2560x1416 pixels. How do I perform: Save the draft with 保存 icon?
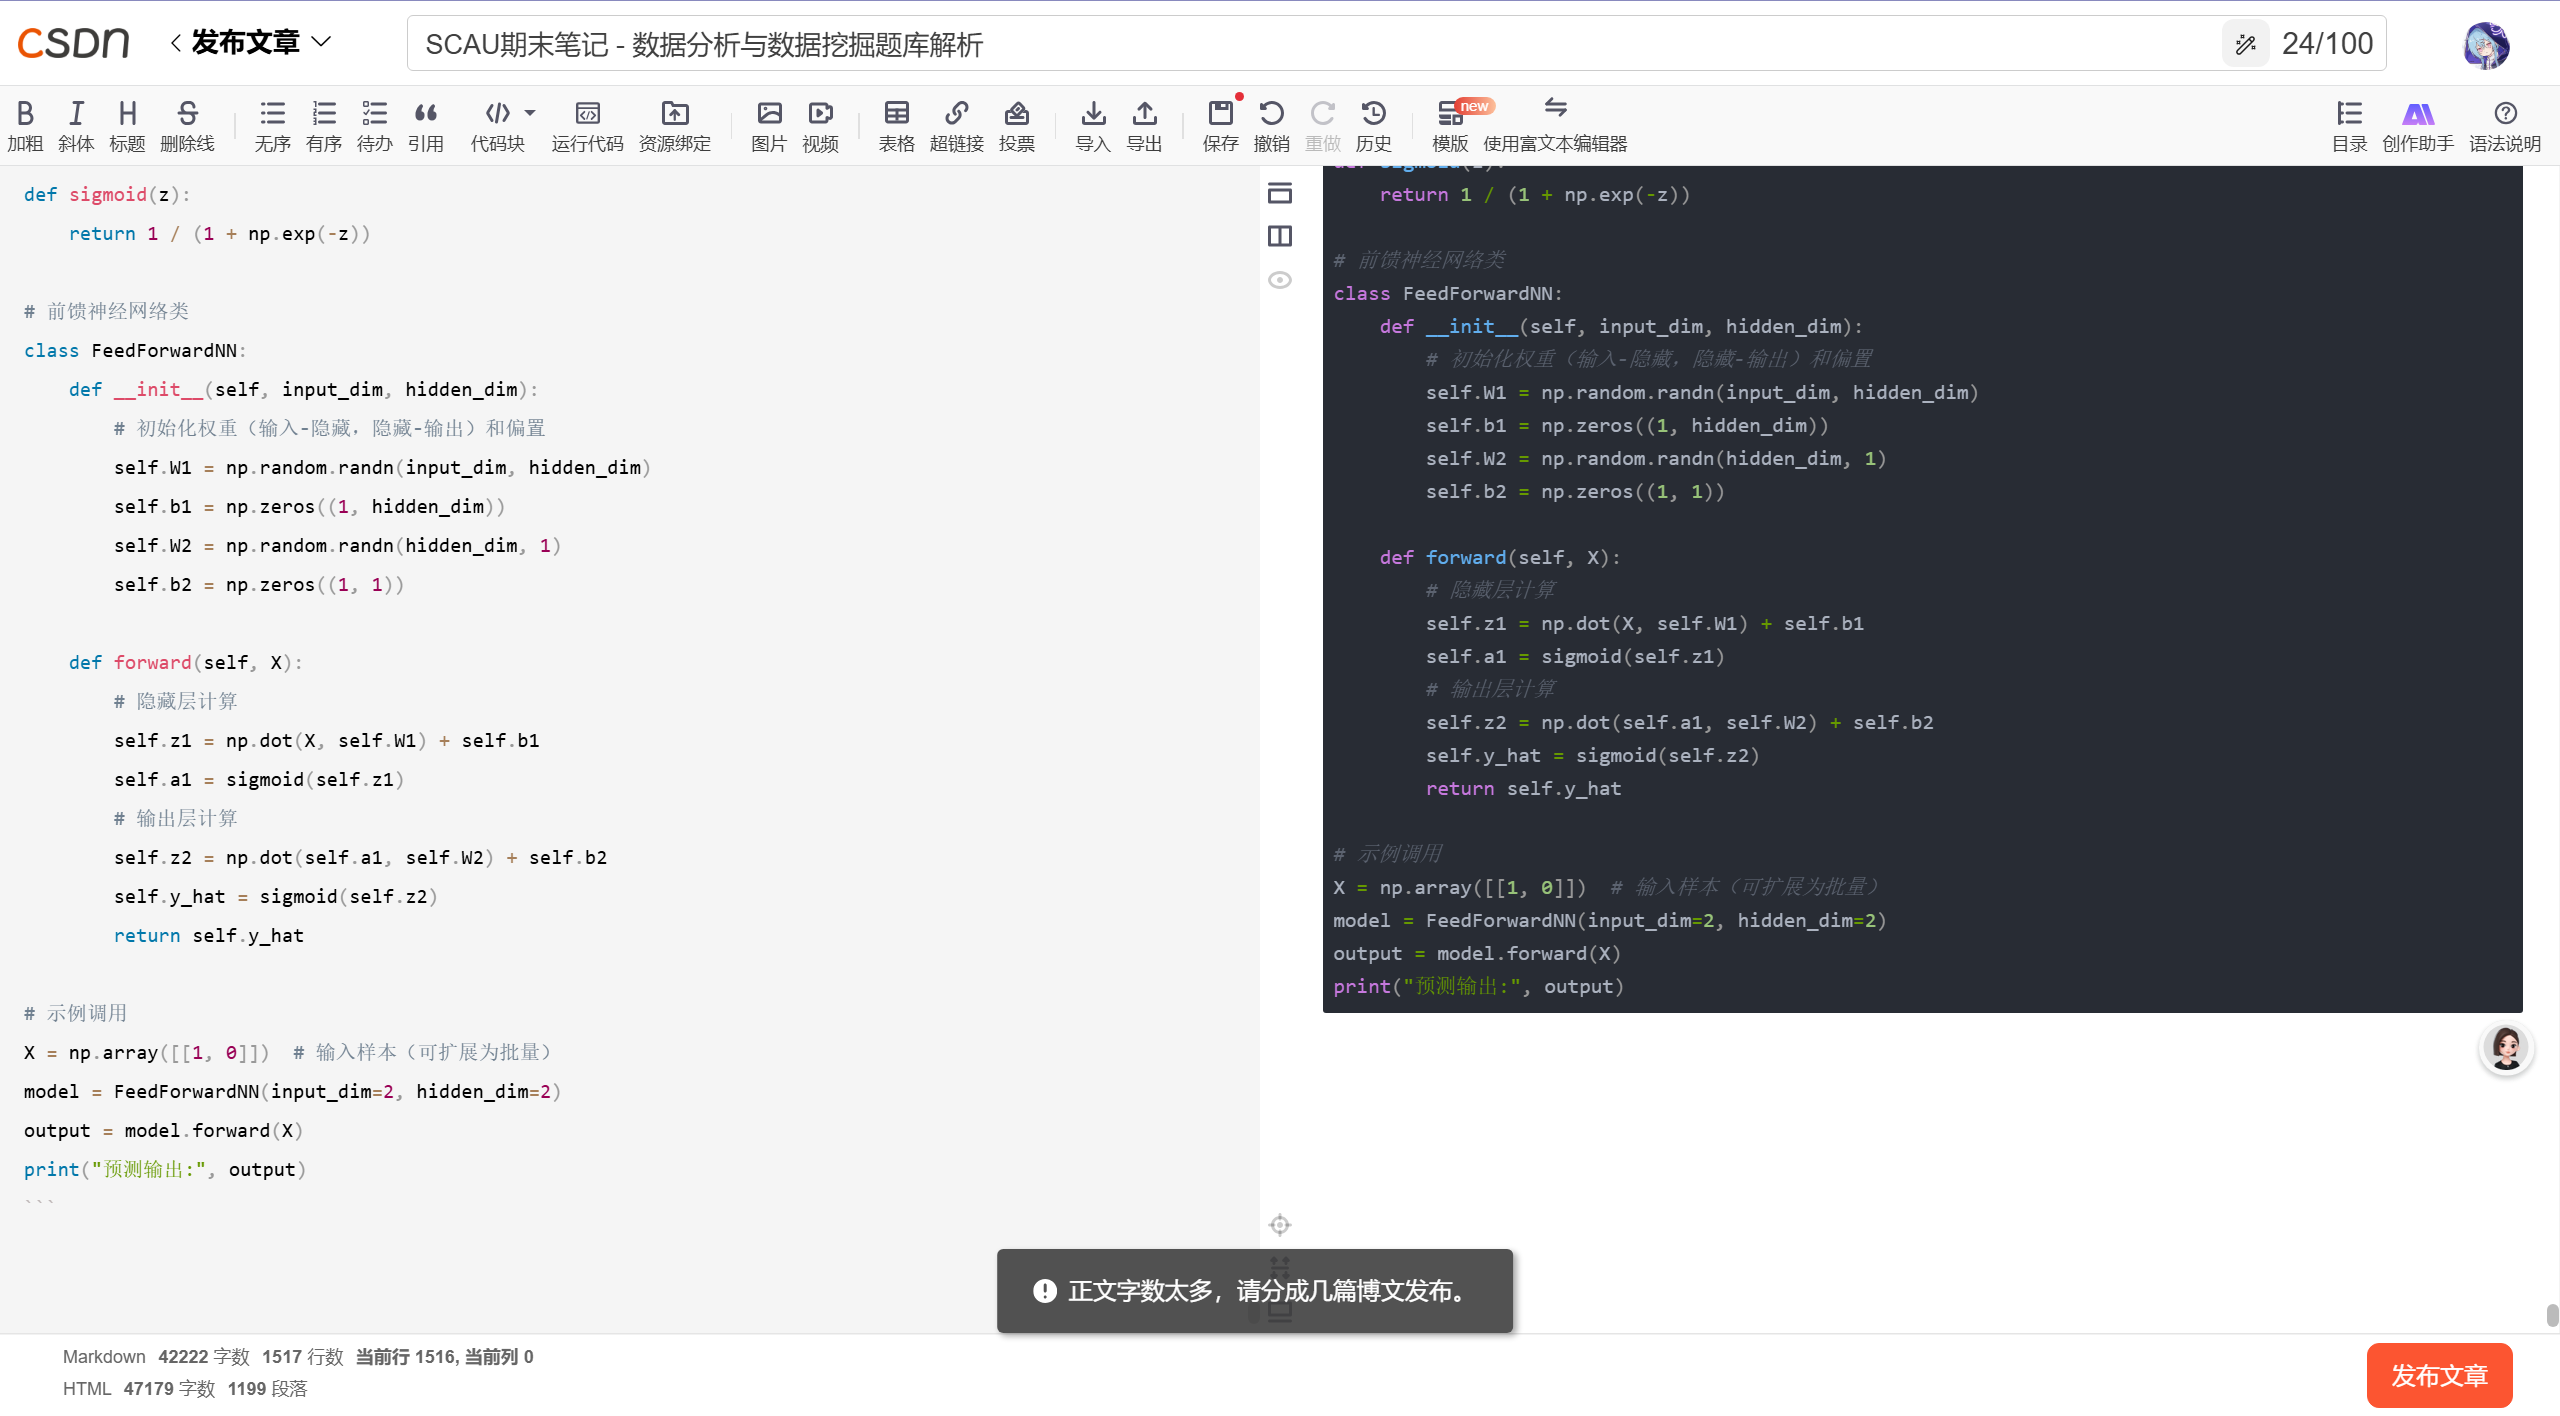(x=1221, y=126)
